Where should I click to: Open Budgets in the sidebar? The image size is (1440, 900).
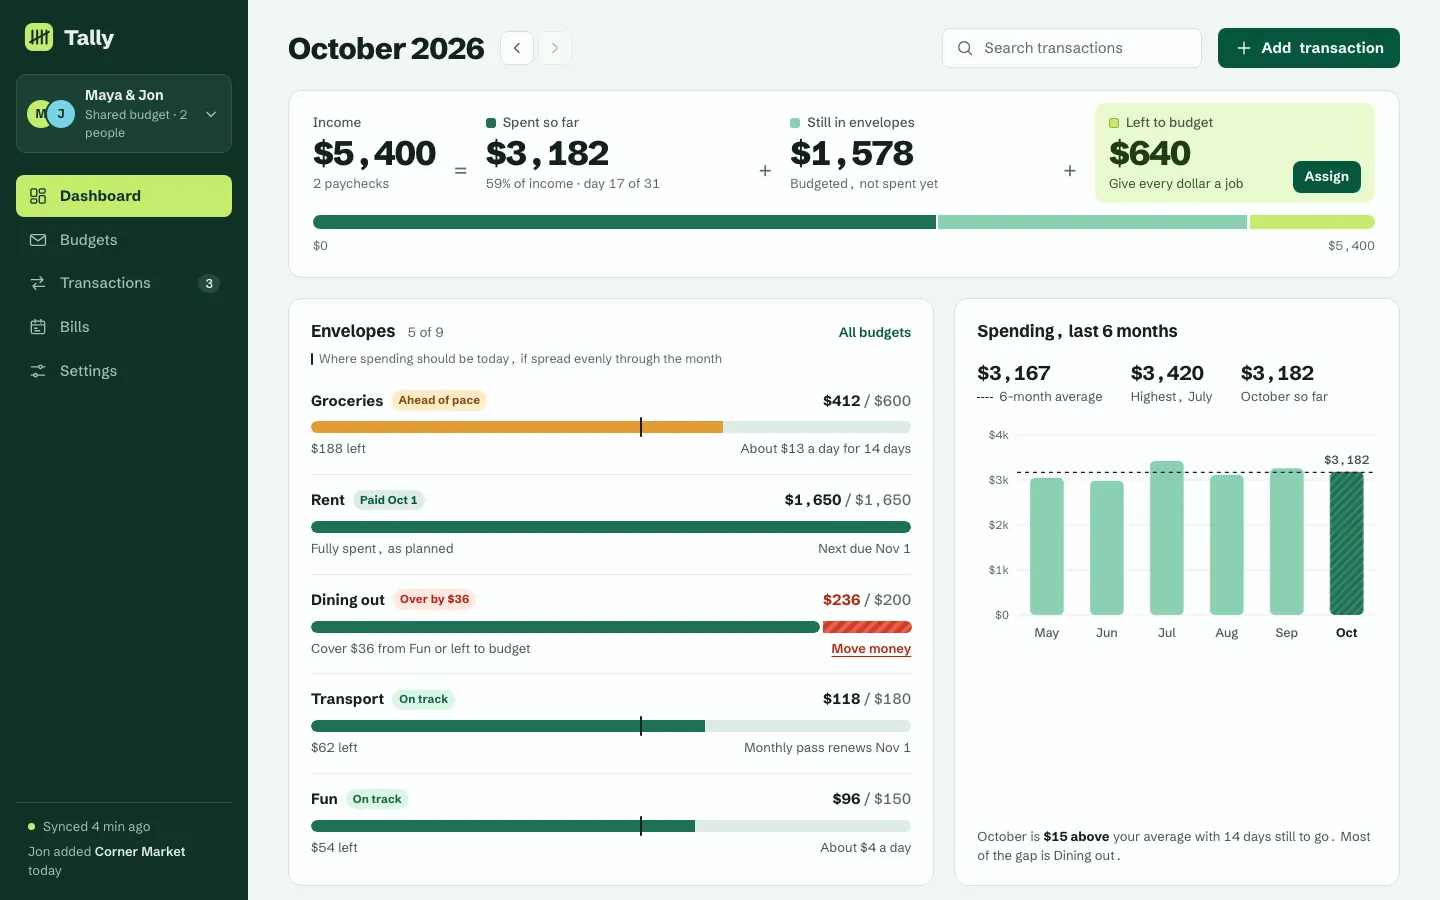coord(124,240)
